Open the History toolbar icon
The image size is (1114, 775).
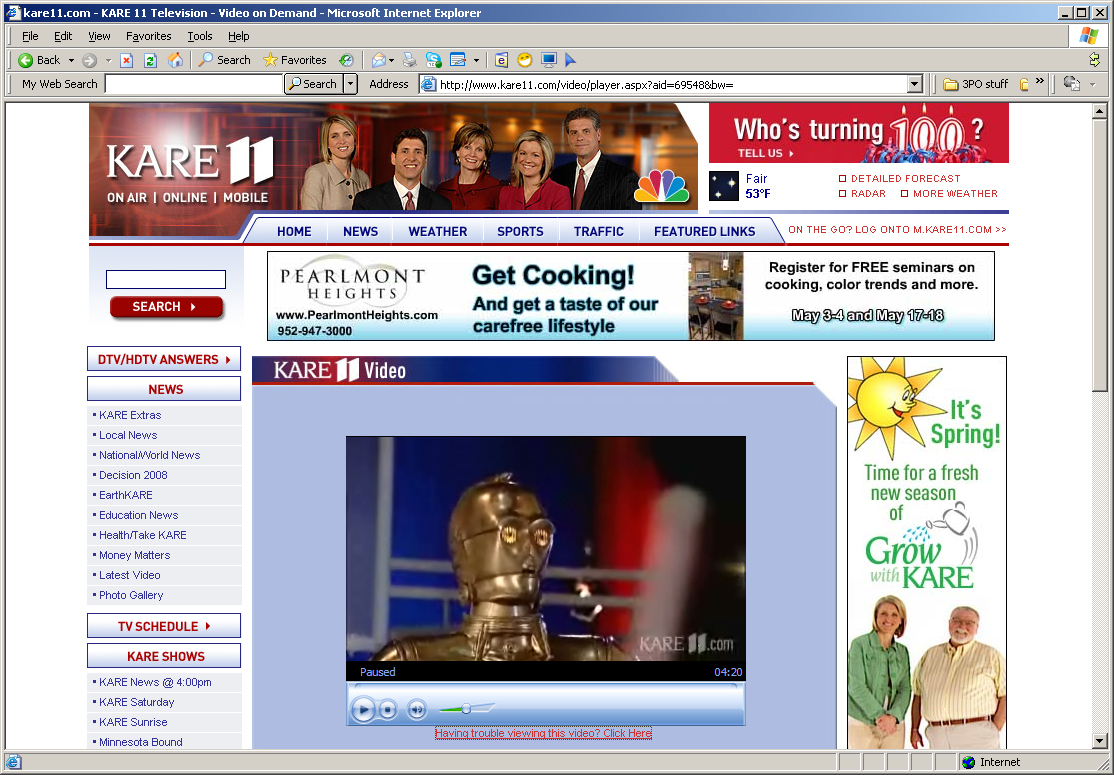[x=346, y=60]
